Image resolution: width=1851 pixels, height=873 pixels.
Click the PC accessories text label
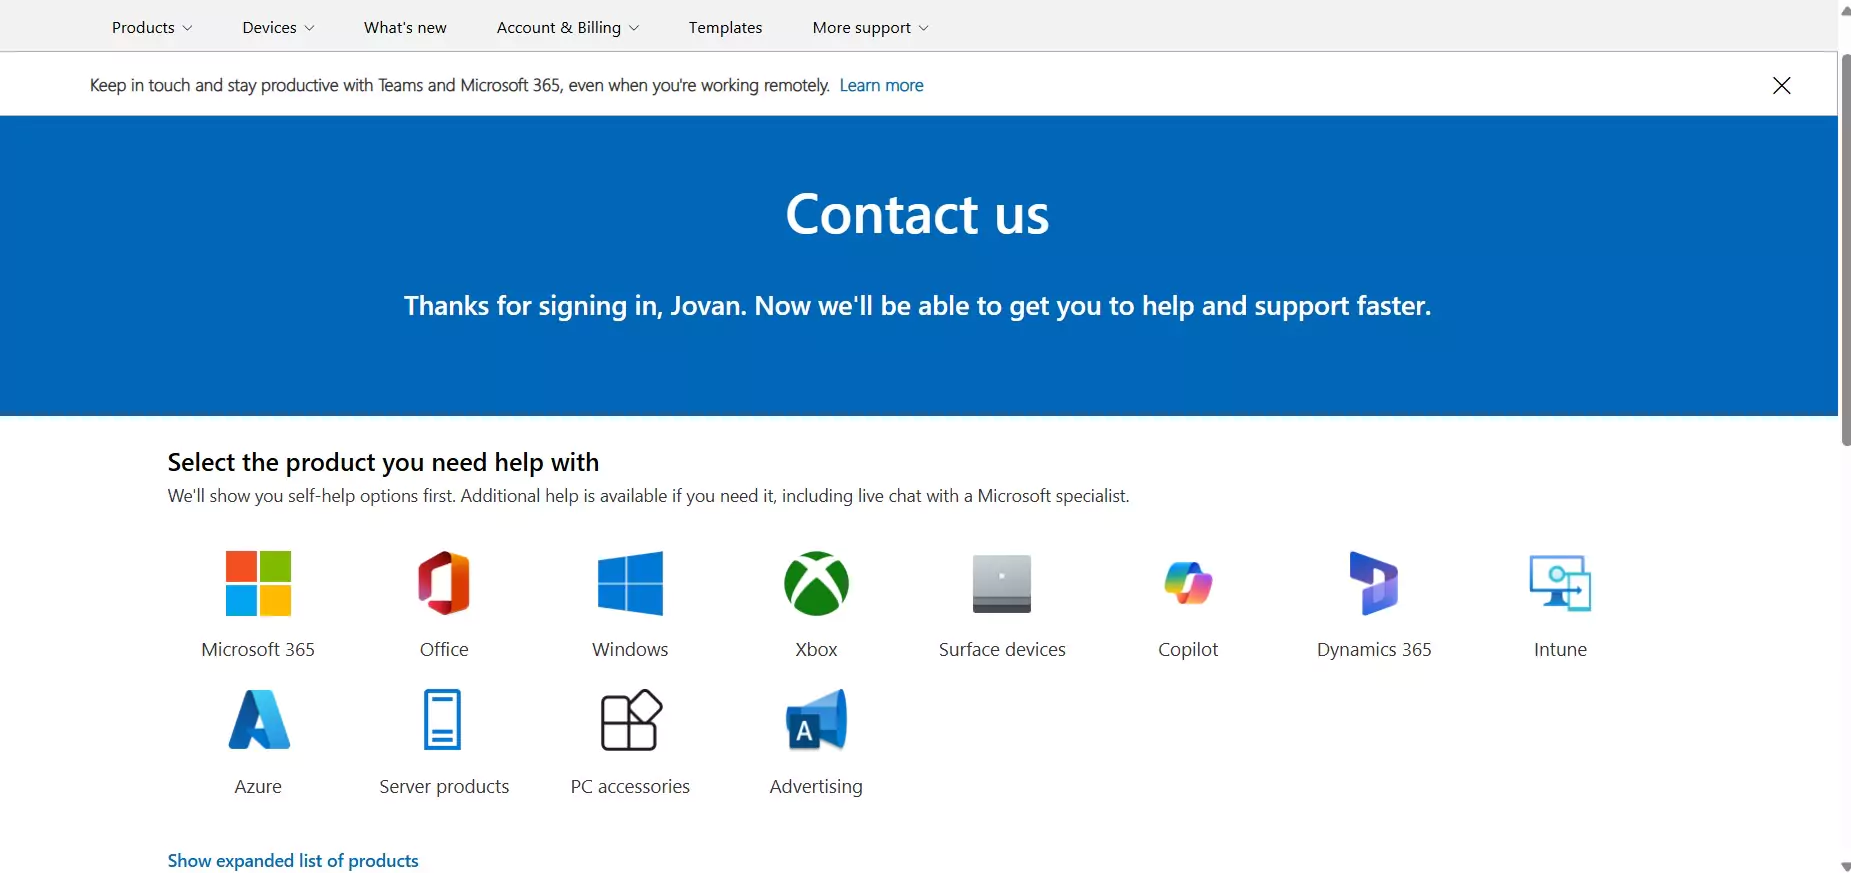(x=630, y=787)
